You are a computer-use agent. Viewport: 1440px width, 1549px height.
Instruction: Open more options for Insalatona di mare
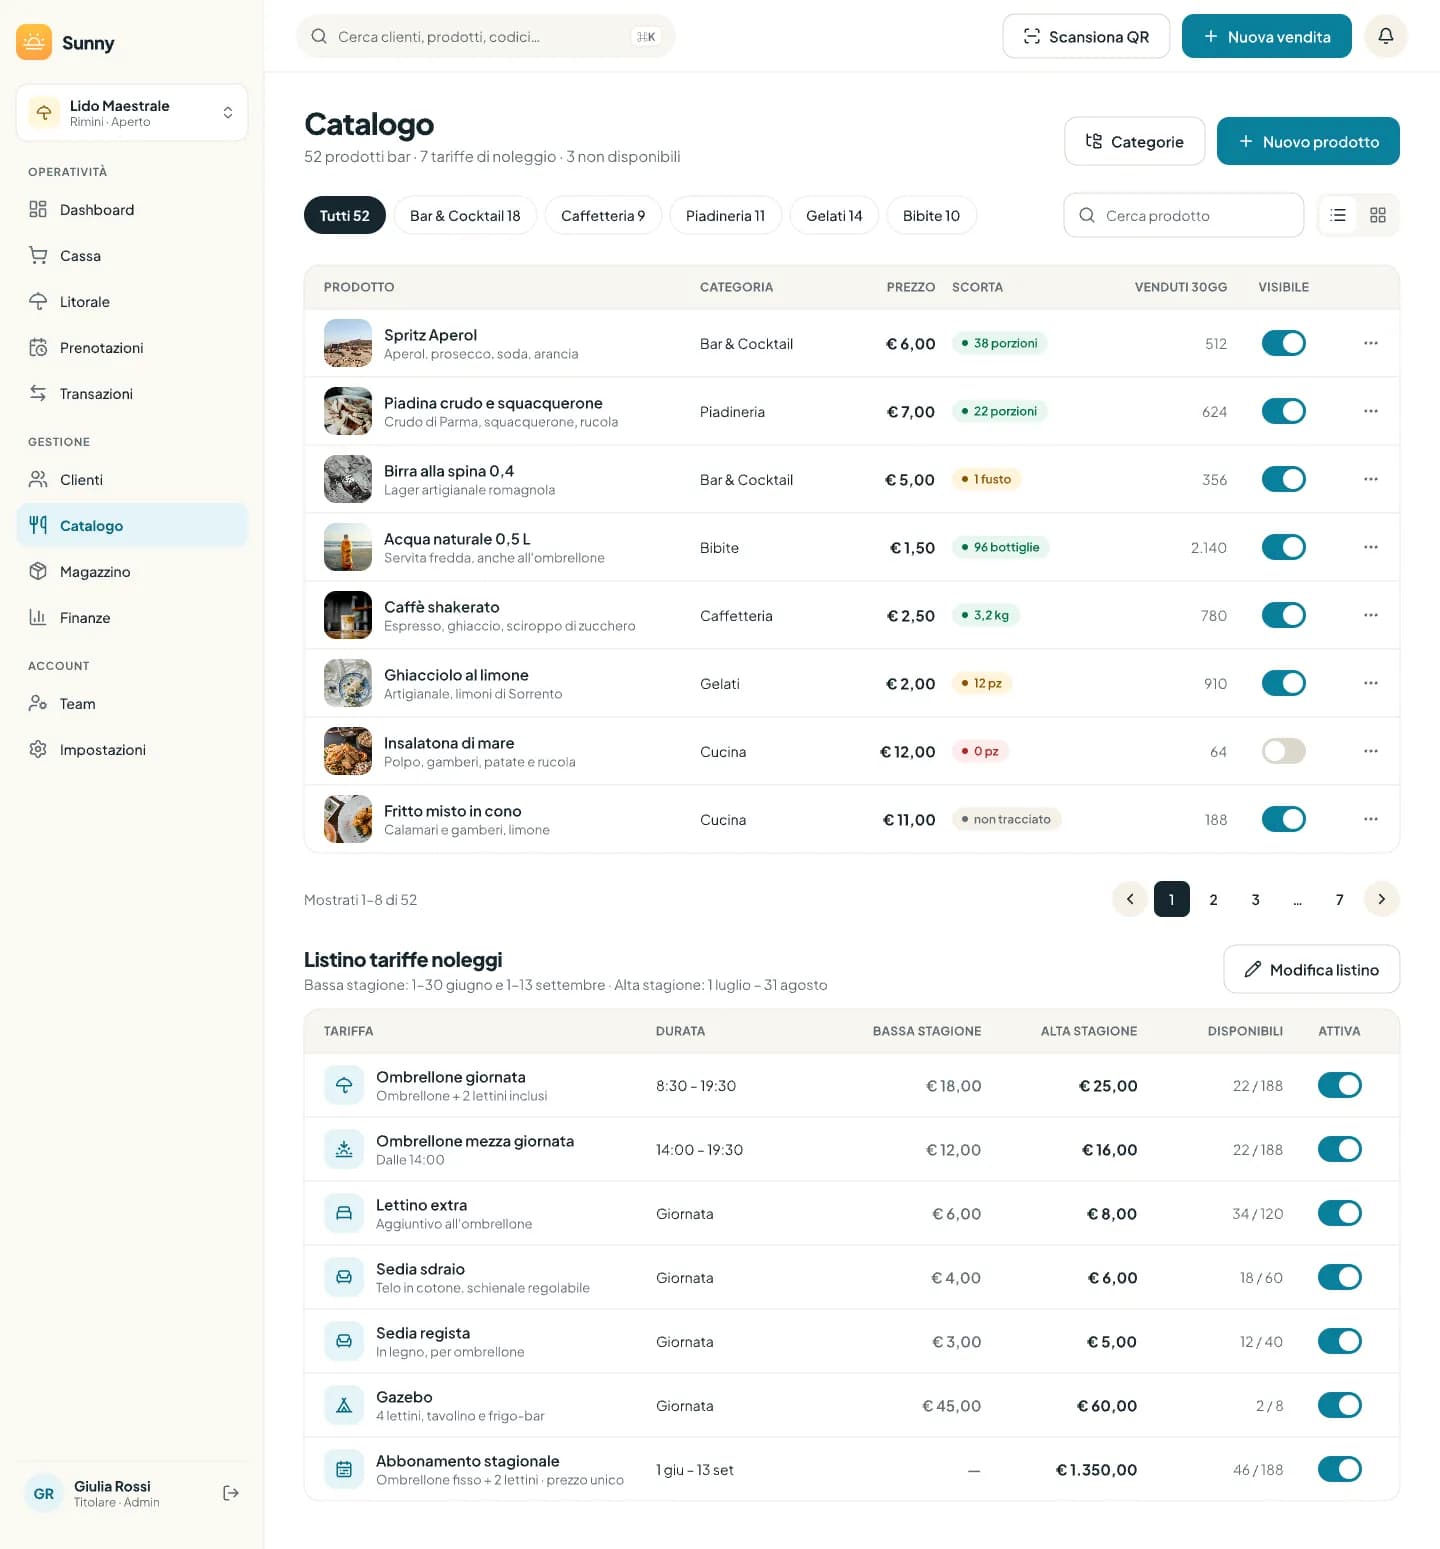pos(1370,751)
